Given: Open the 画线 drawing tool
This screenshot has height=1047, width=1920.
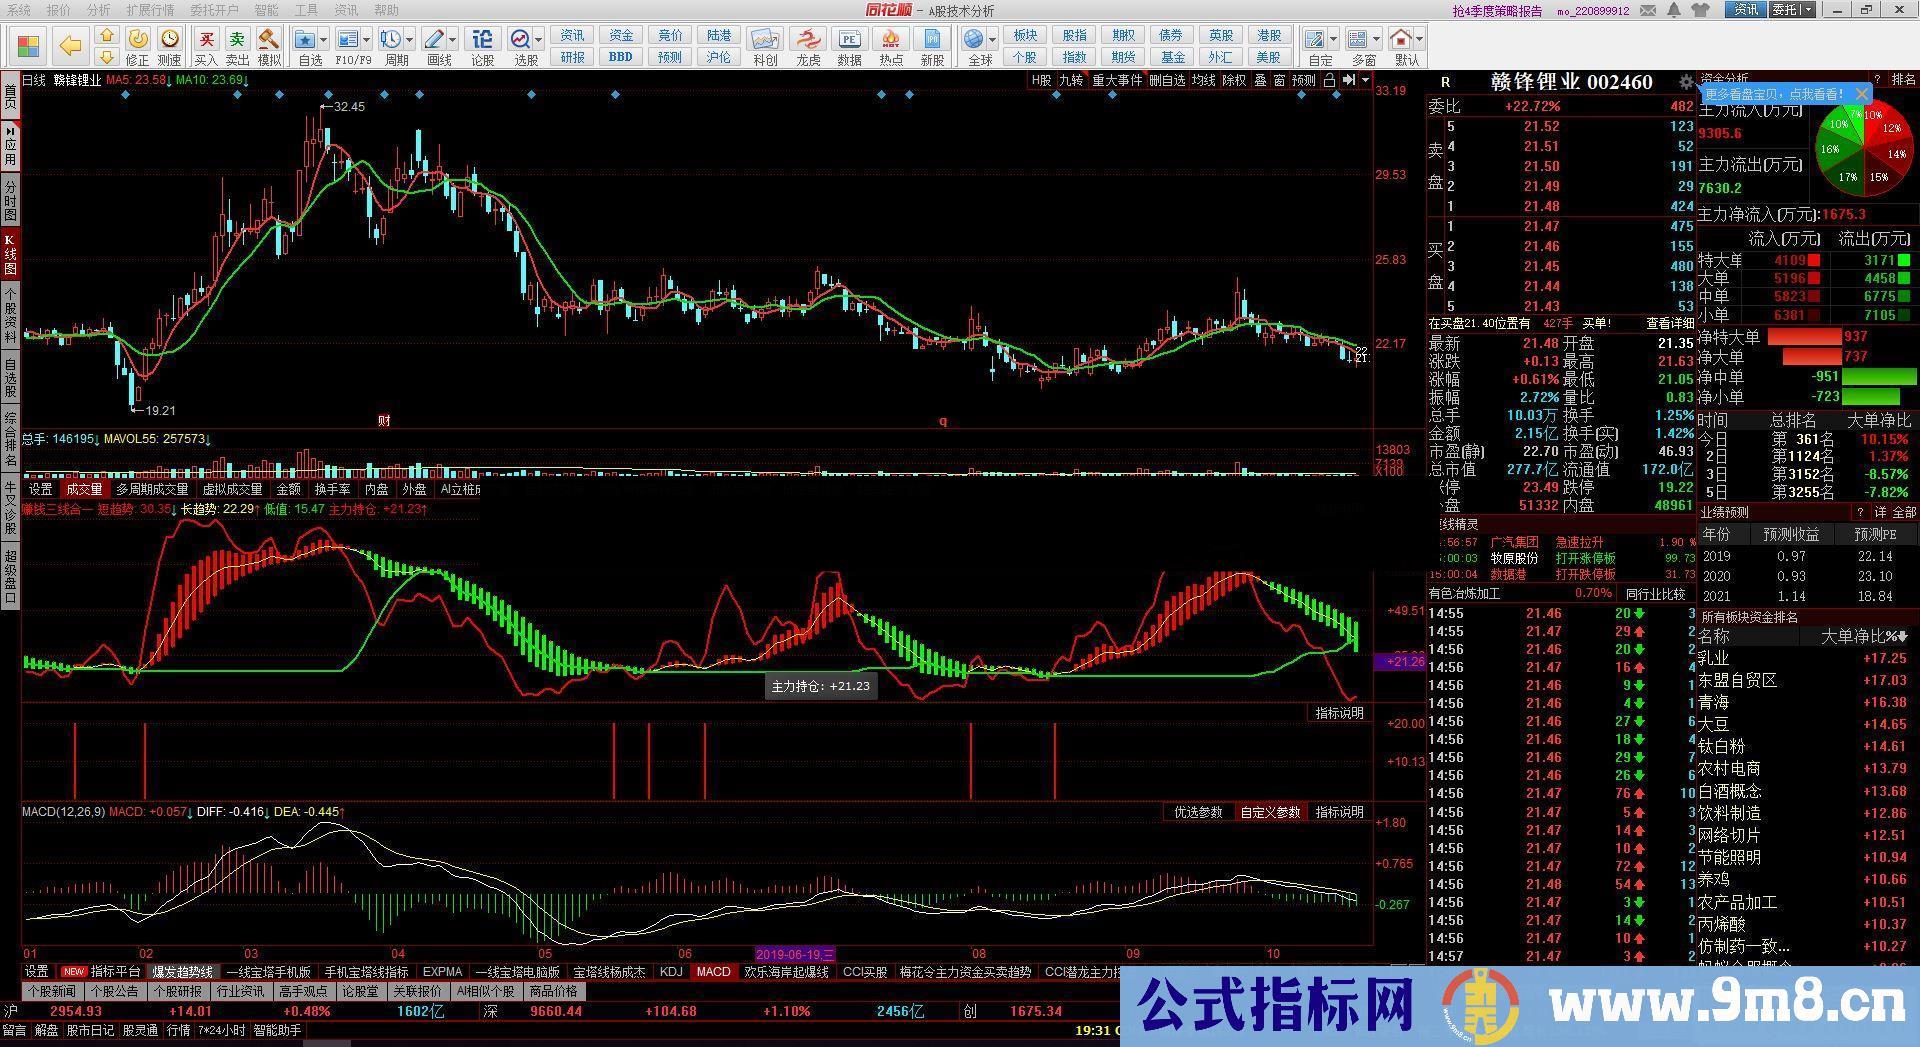Looking at the screenshot, I should click(x=434, y=40).
